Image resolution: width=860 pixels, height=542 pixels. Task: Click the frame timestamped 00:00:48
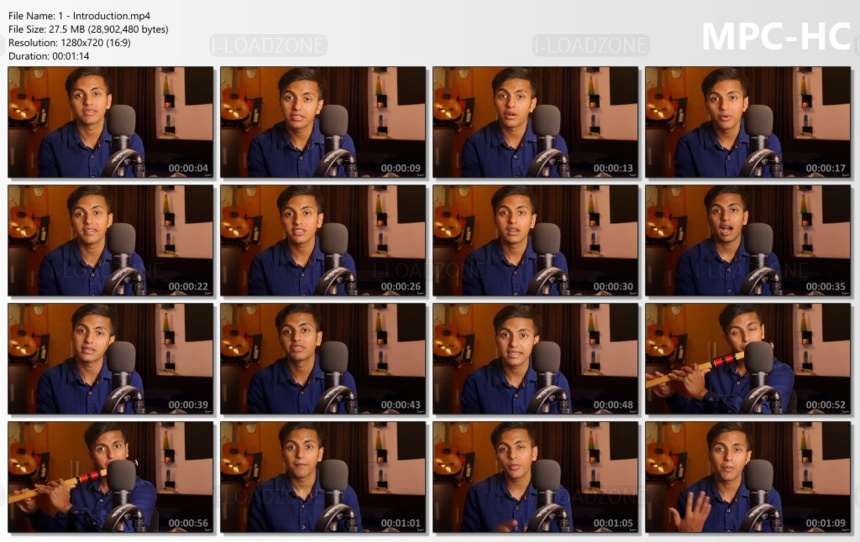coord(535,359)
